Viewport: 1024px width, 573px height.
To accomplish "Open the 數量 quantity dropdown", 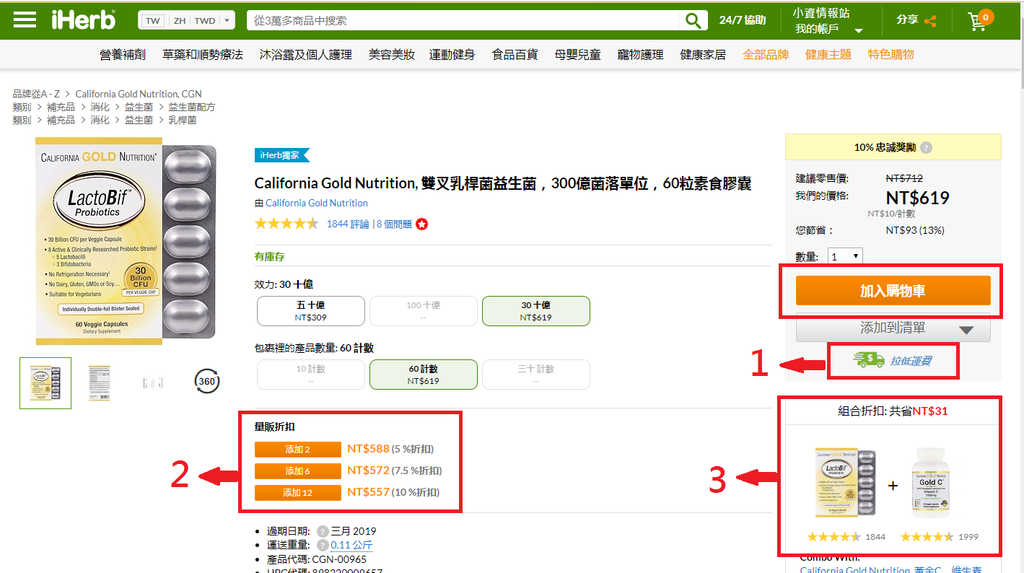I will (845, 257).
